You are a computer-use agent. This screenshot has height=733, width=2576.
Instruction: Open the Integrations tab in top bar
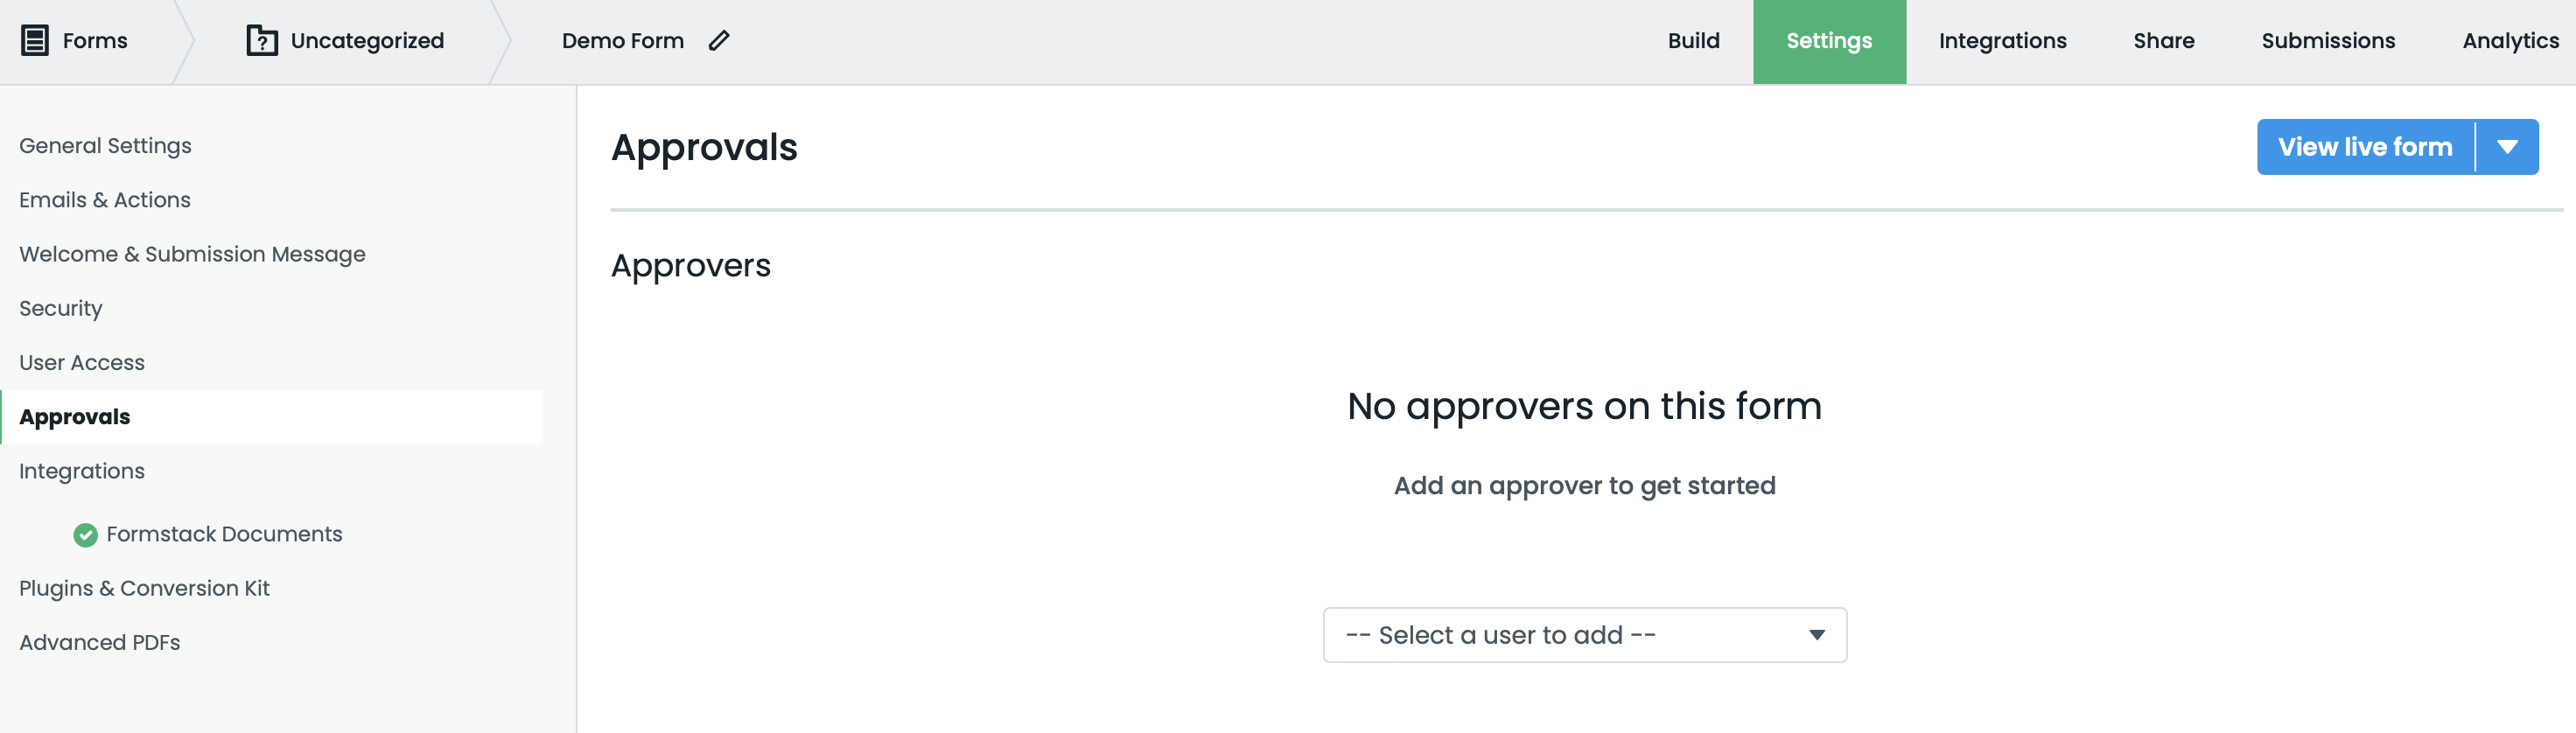2002,41
